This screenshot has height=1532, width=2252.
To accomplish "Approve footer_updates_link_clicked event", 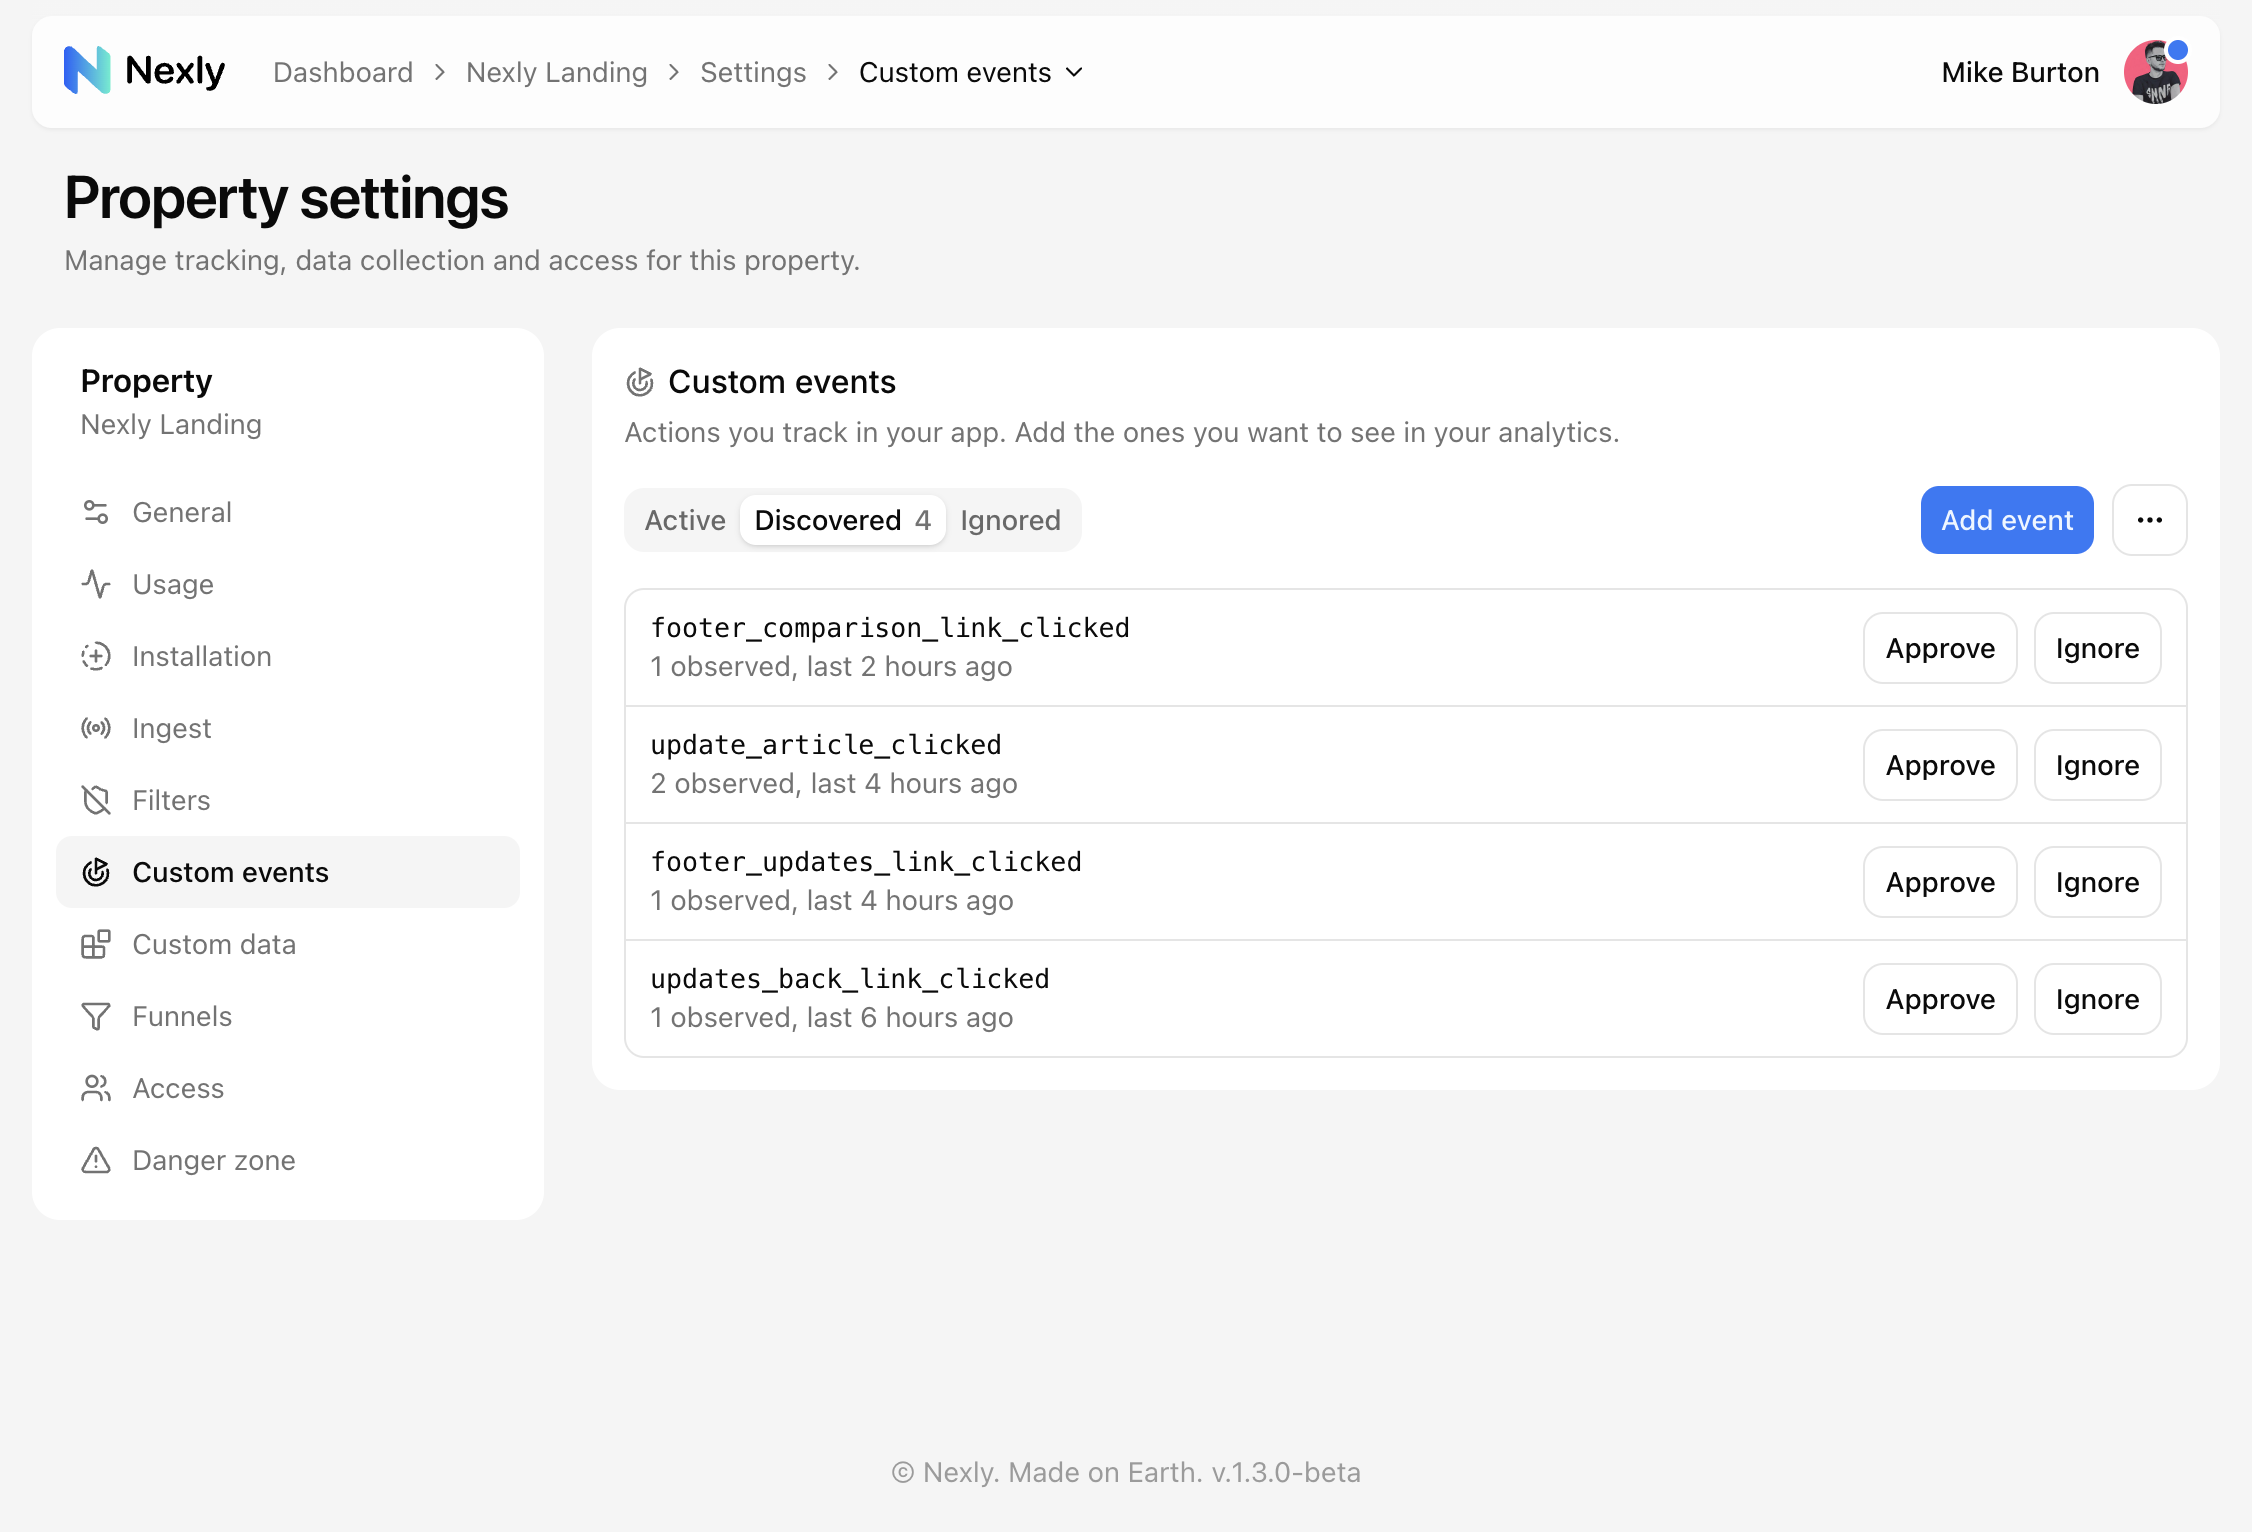I will tap(1940, 882).
